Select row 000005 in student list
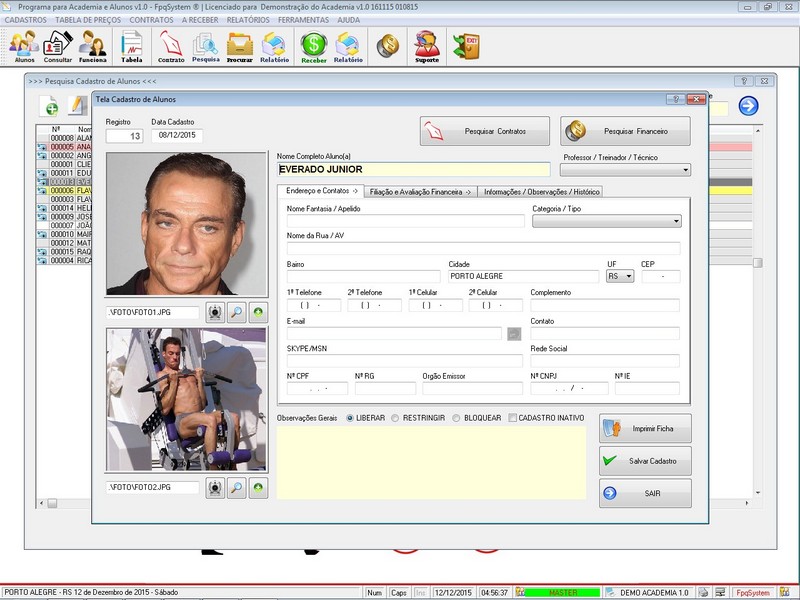The image size is (800, 600). click(63, 147)
